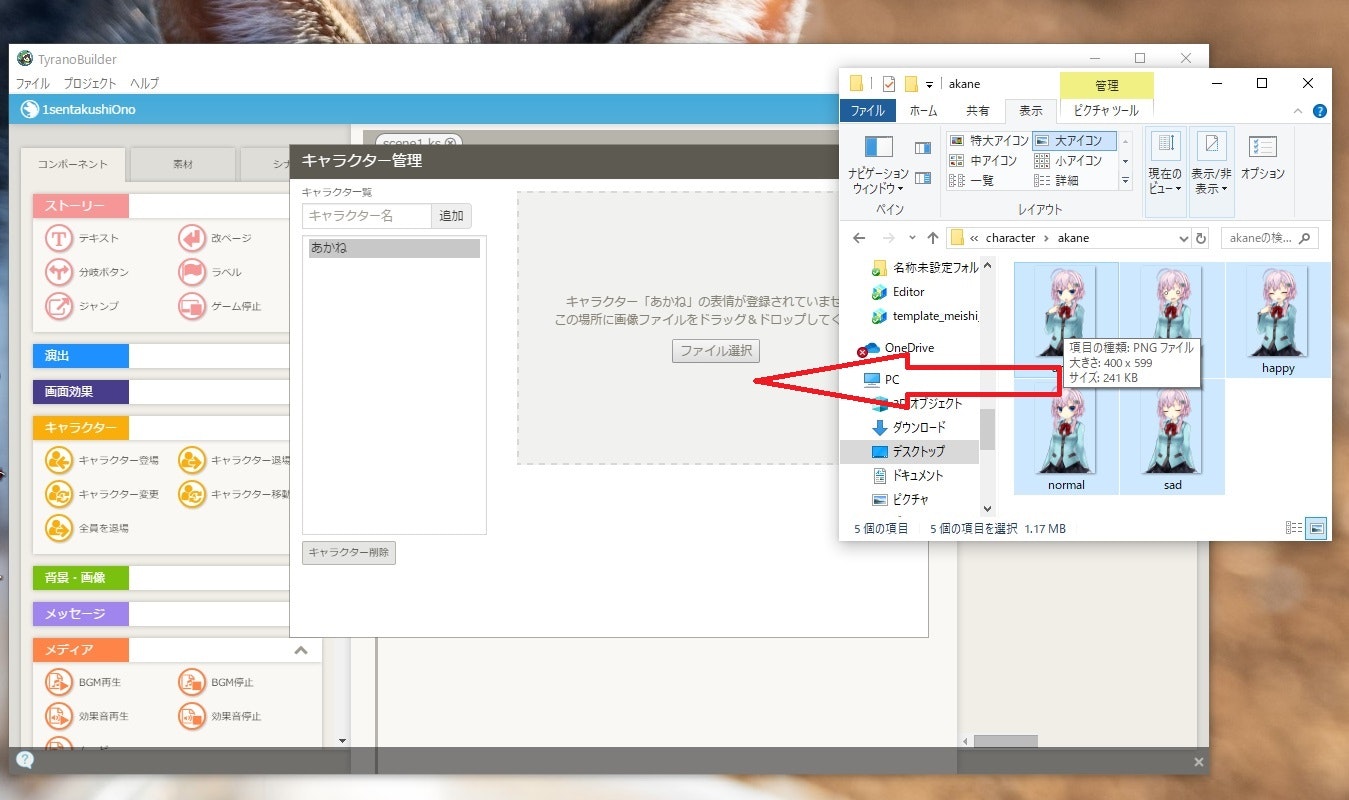The width and height of the screenshot is (1349, 800).
Task: Select the 分岐ボタン branch button component
Action: click(87, 272)
